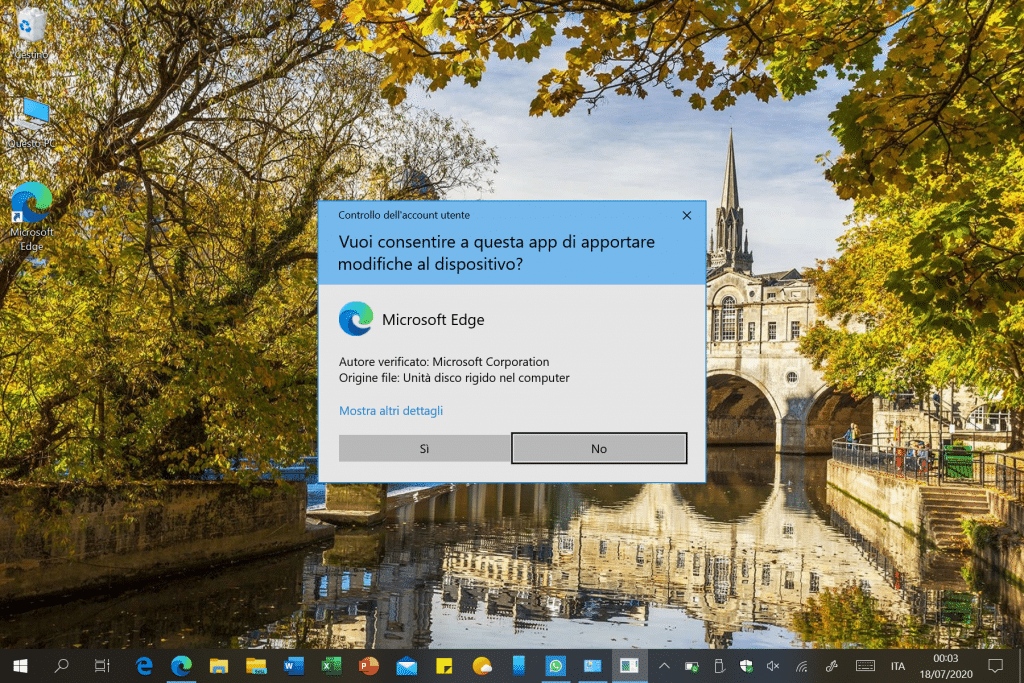The image size is (1024, 683).
Task: Launch Word from the taskbar
Action: point(294,665)
